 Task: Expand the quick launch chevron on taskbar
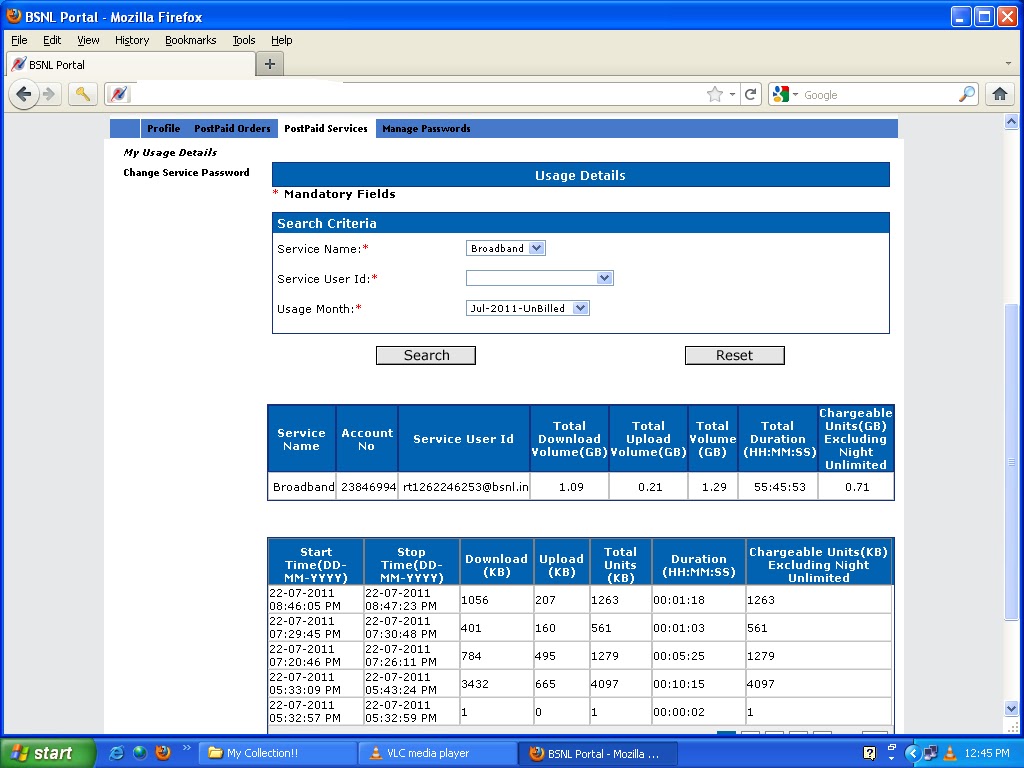[187, 748]
